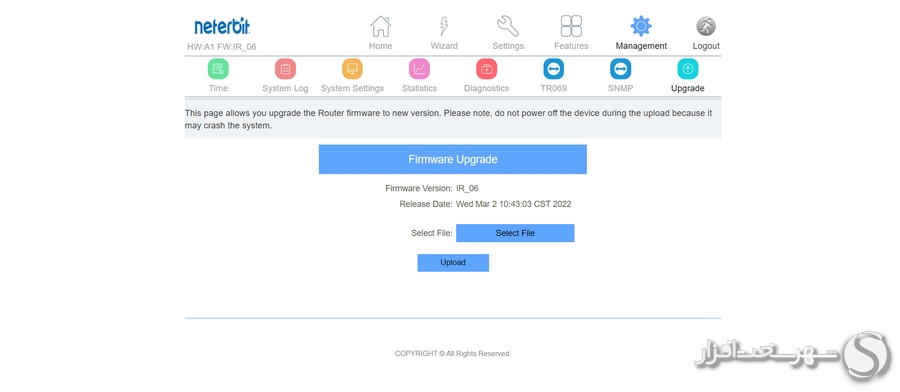Click the Home house icon
The width and height of the screenshot is (900, 392).
pos(381,26)
